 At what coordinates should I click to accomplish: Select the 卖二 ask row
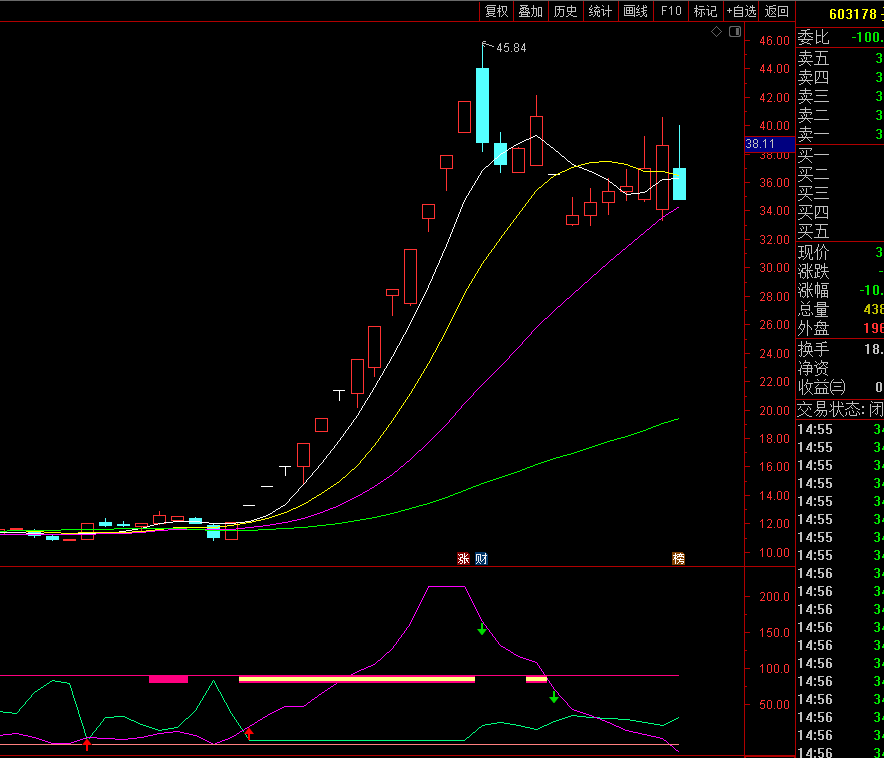tap(839, 116)
